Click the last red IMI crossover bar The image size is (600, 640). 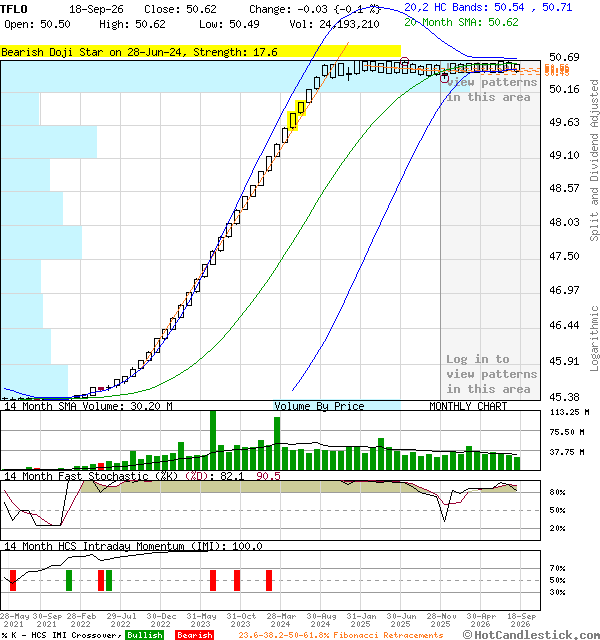click(269, 580)
